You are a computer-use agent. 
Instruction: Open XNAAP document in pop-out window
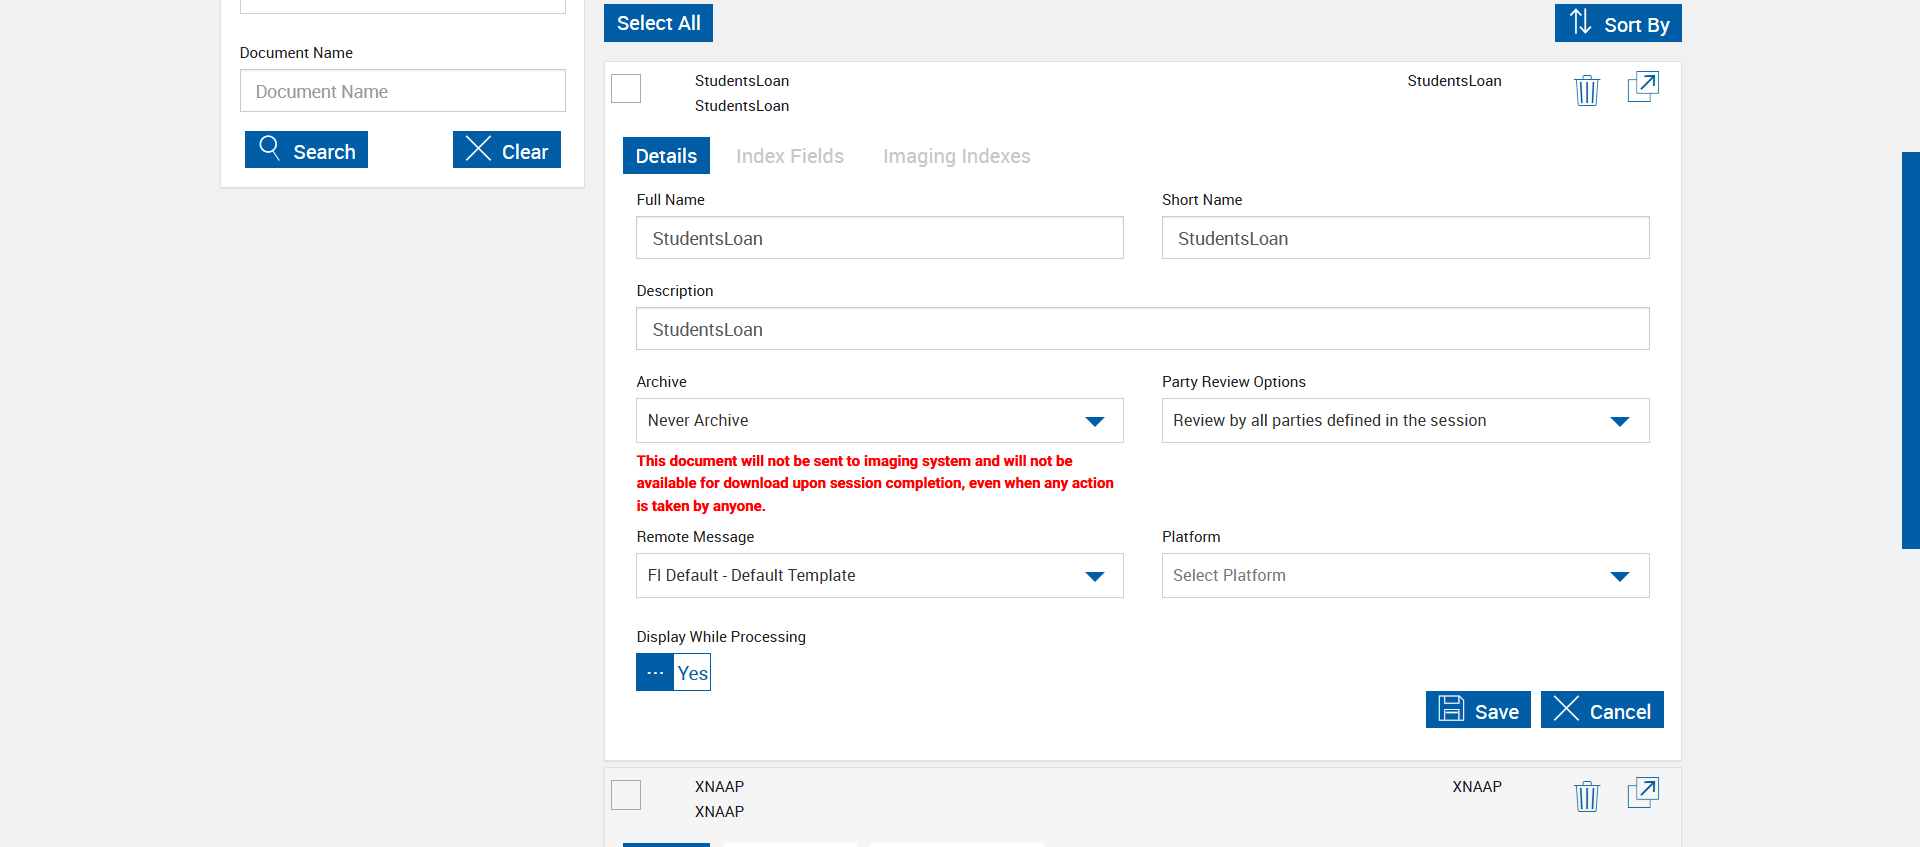[x=1643, y=793]
